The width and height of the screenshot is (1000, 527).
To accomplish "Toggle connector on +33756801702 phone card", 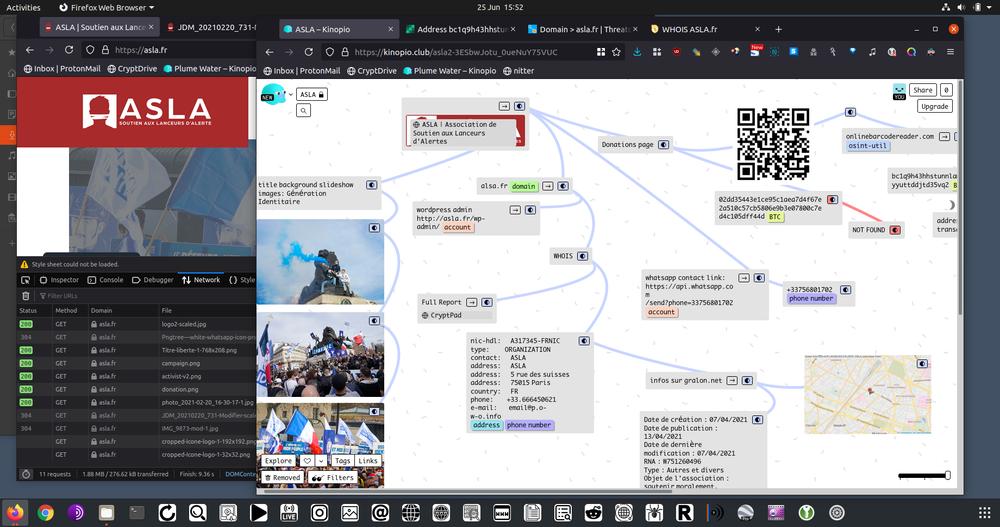I will [845, 290].
